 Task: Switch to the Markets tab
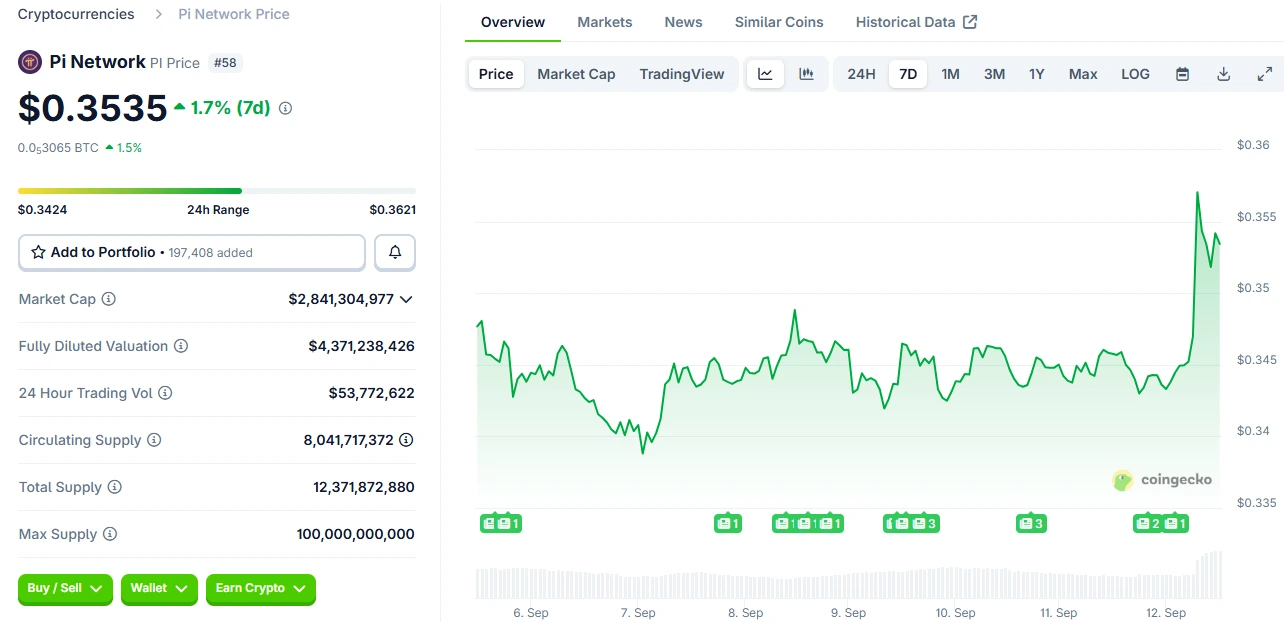pos(604,21)
